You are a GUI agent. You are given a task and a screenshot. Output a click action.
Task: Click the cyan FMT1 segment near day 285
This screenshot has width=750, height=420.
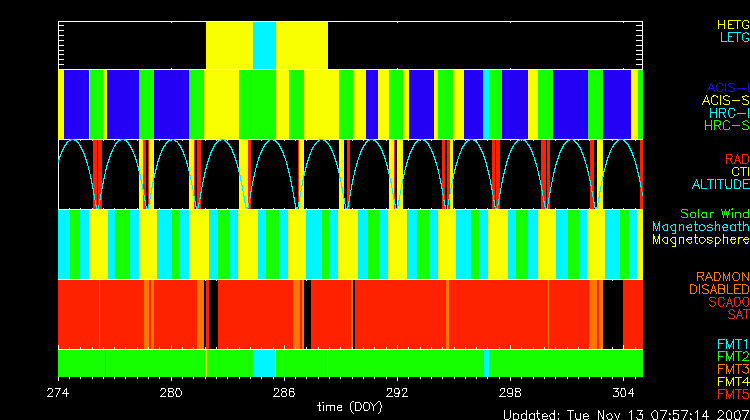(x=264, y=362)
